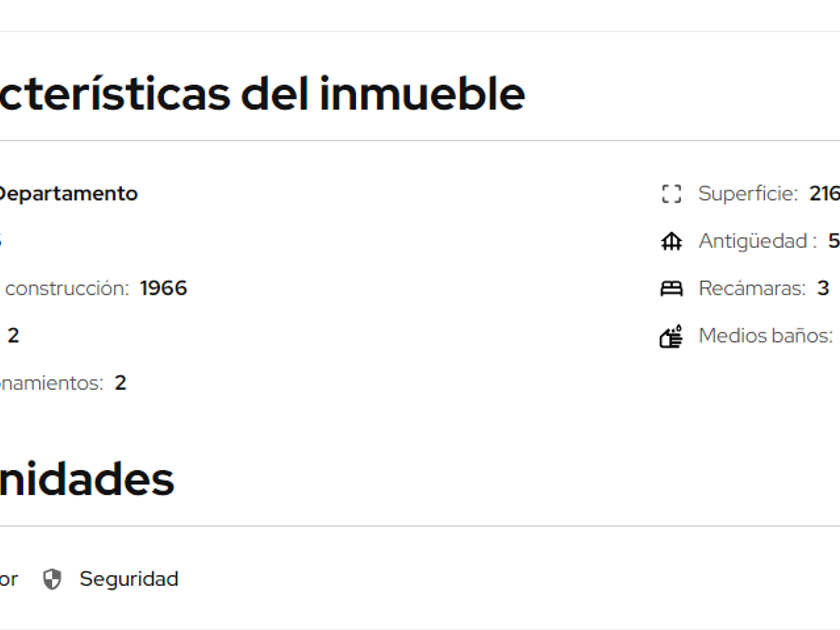Image resolution: width=840 pixels, height=630 pixels.
Task: Click the Recámaras label
Action: click(x=751, y=289)
